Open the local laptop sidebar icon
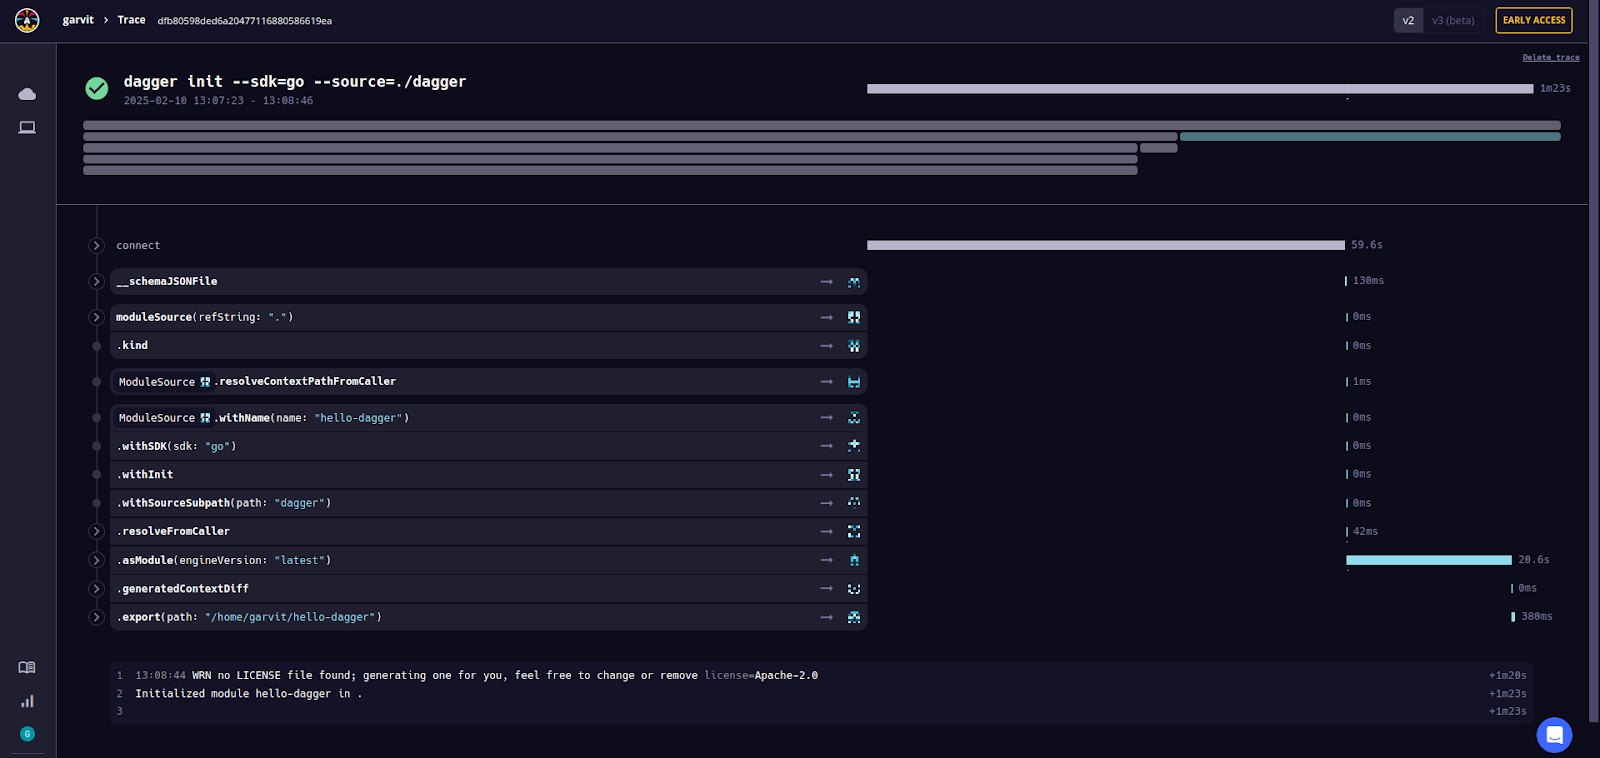The height and width of the screenshot is (758, 1600). pos(27,128)
